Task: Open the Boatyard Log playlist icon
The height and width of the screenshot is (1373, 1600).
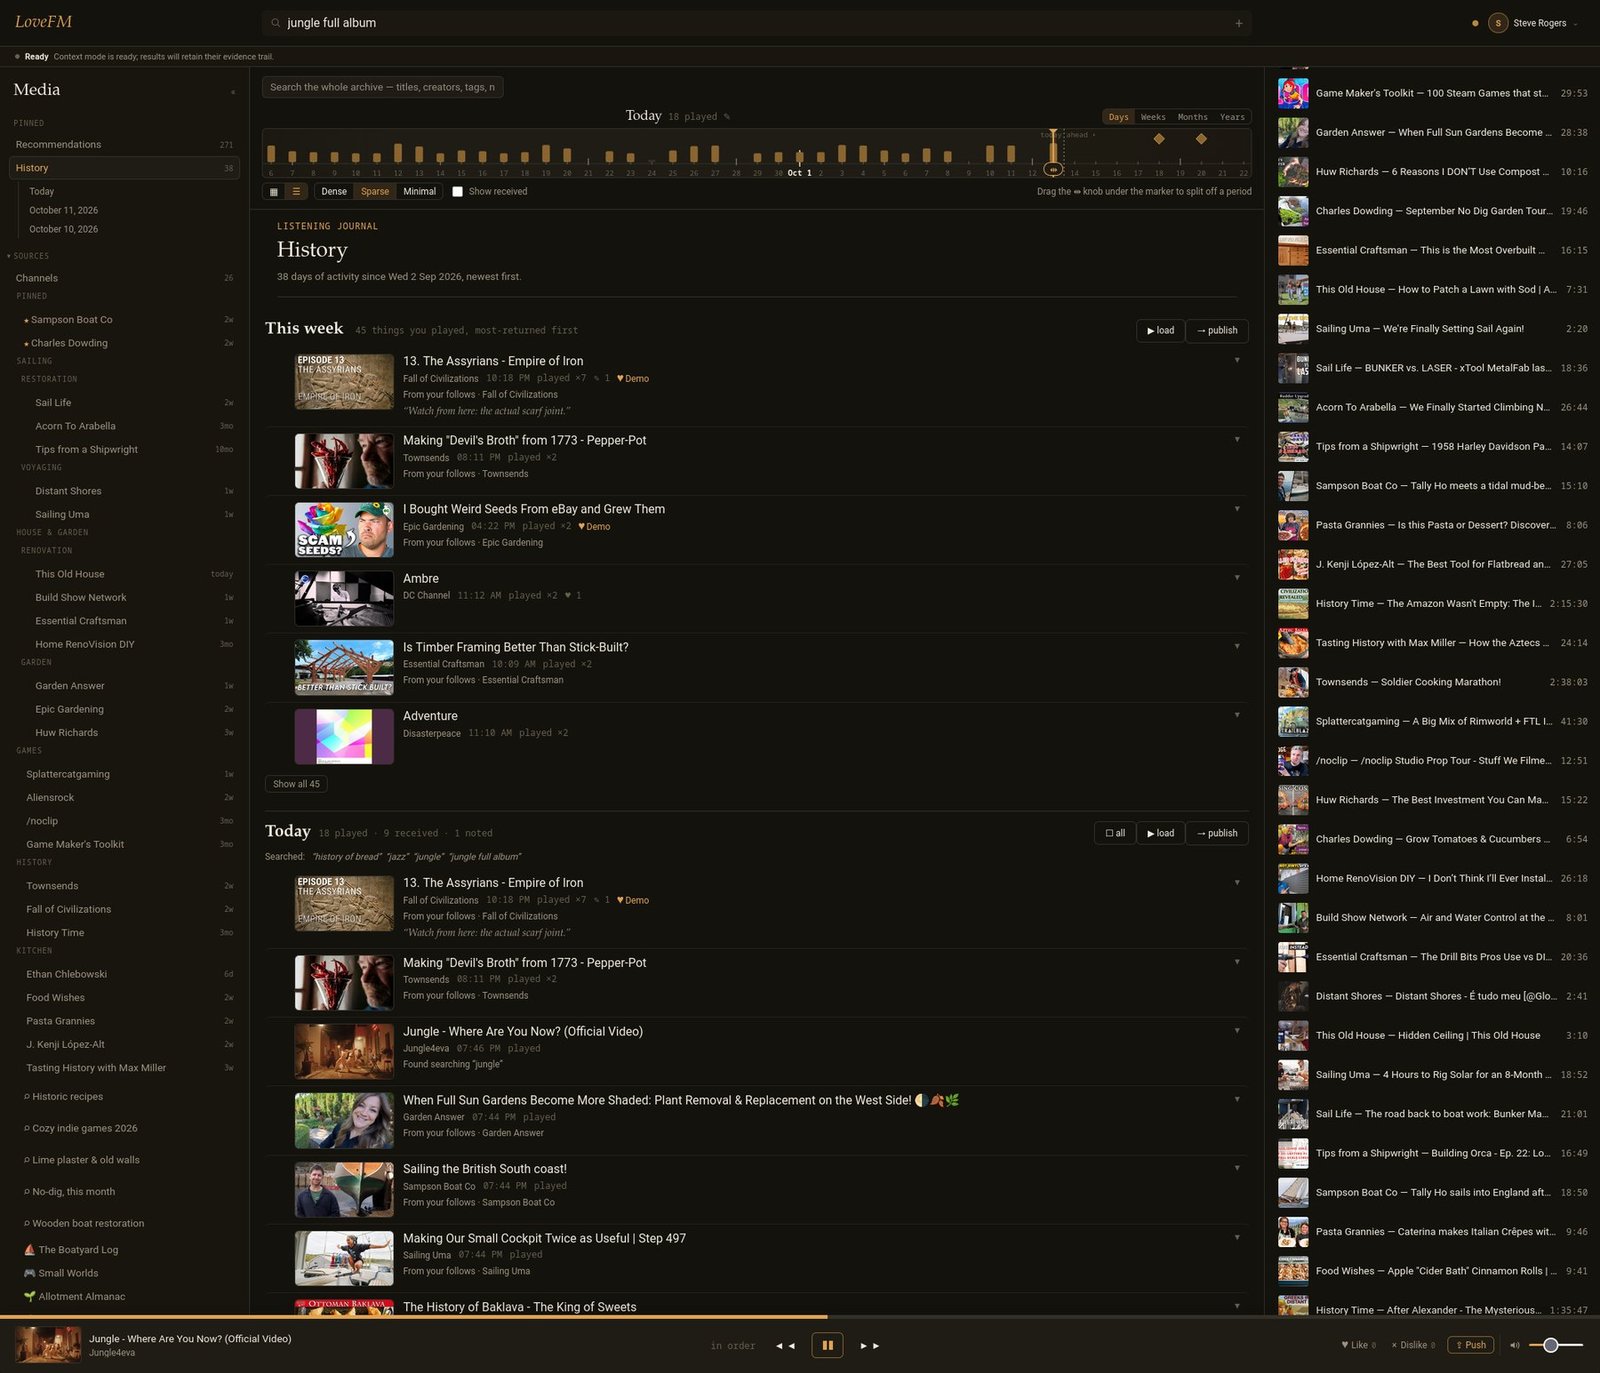Action: (x=29, y=1250)
